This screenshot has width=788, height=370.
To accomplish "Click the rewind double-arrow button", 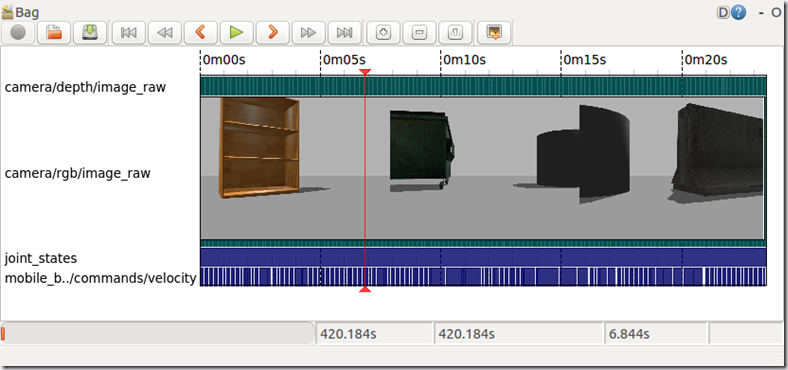I will point(165,33).
